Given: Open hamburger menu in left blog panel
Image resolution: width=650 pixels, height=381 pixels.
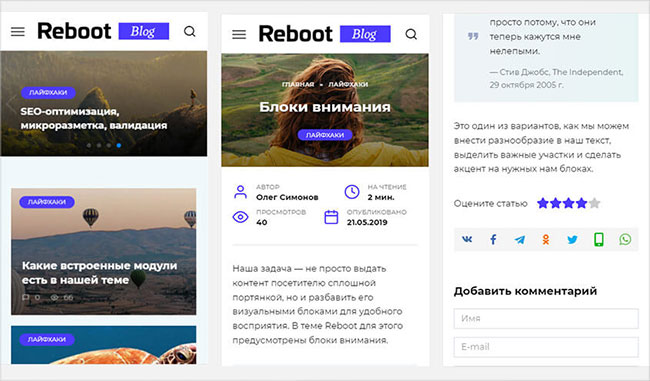Looking at the screenshot, I should point(18,32).
